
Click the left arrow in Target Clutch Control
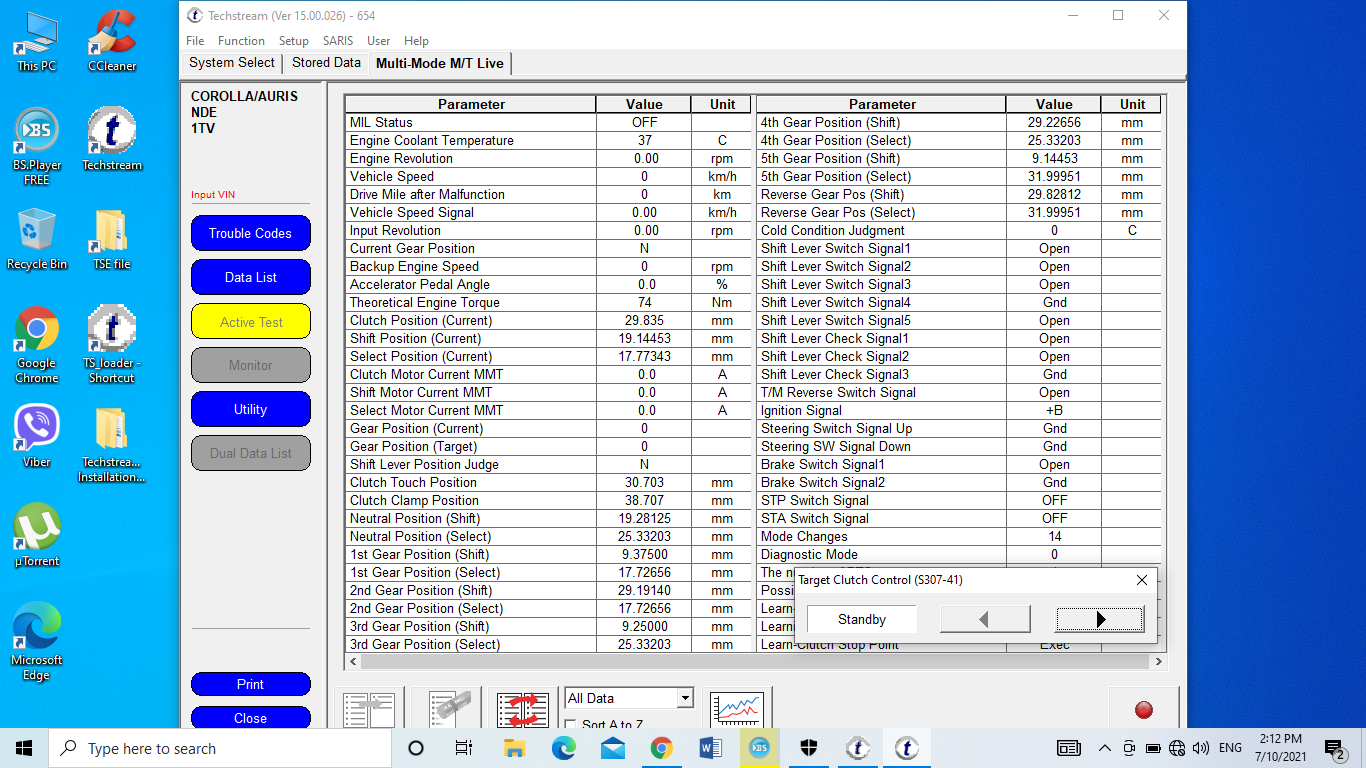point(984,619)
